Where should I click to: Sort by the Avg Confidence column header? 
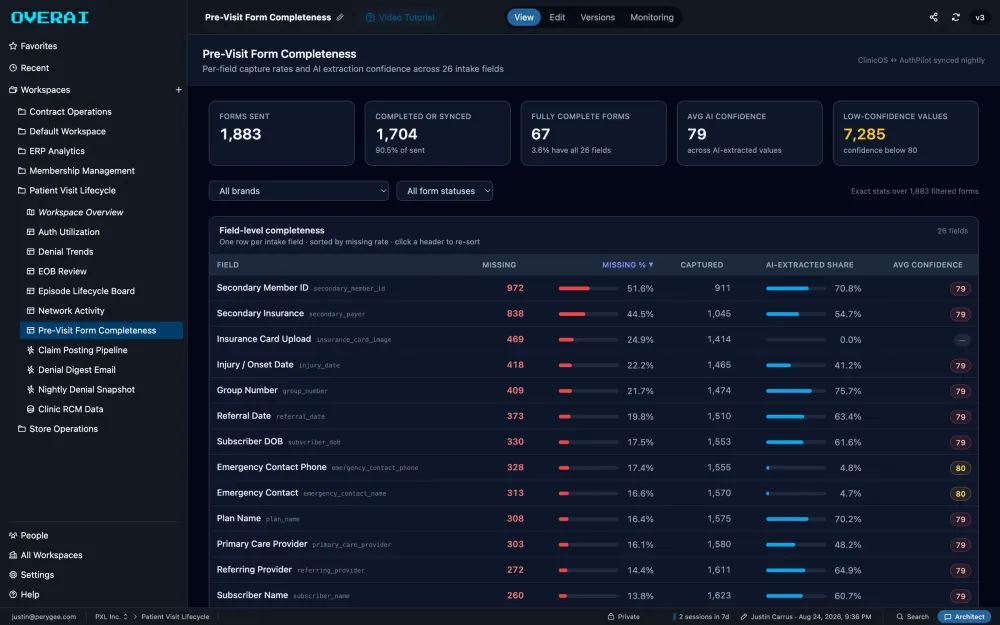pos(927,265)
